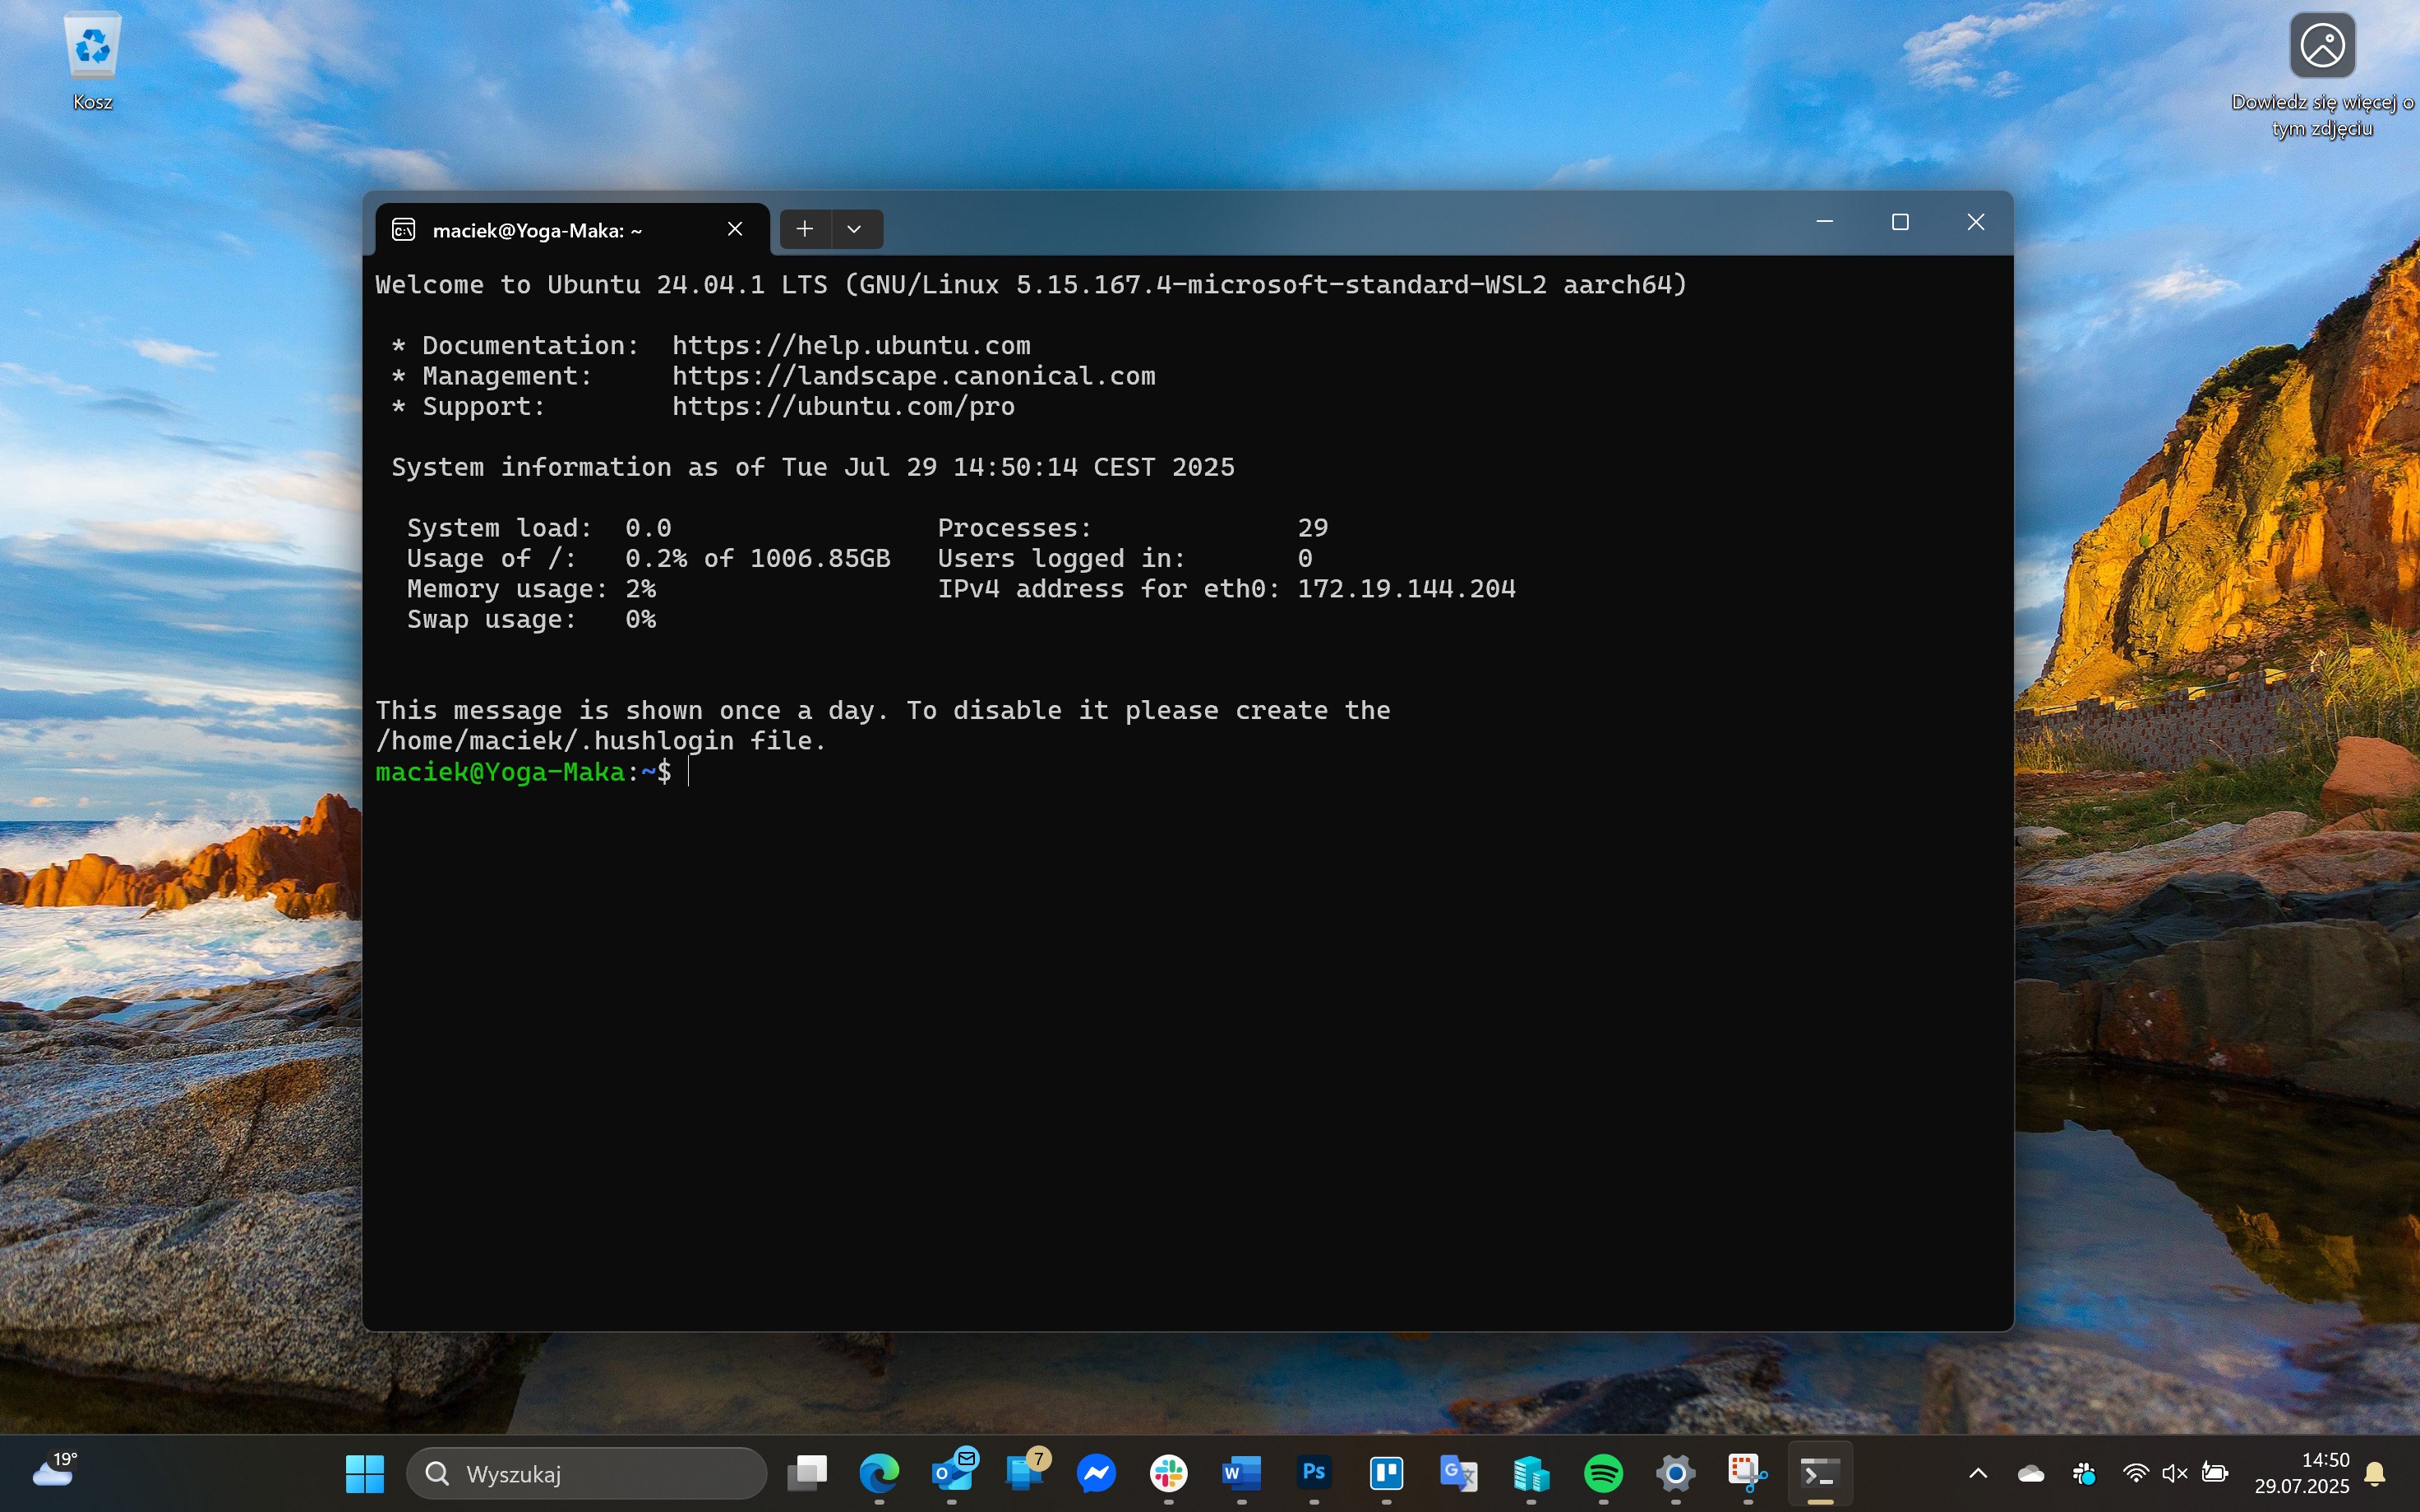Click the maciek@Yoga-Maka shell prompt
Screen dimensions: 2420x1512
coord(523,772)
